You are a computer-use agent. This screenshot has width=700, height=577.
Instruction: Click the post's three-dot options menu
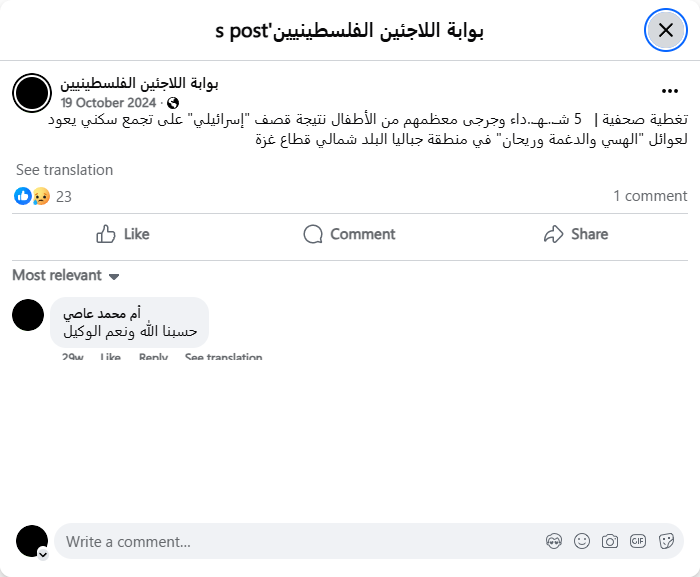pos(670,90)
